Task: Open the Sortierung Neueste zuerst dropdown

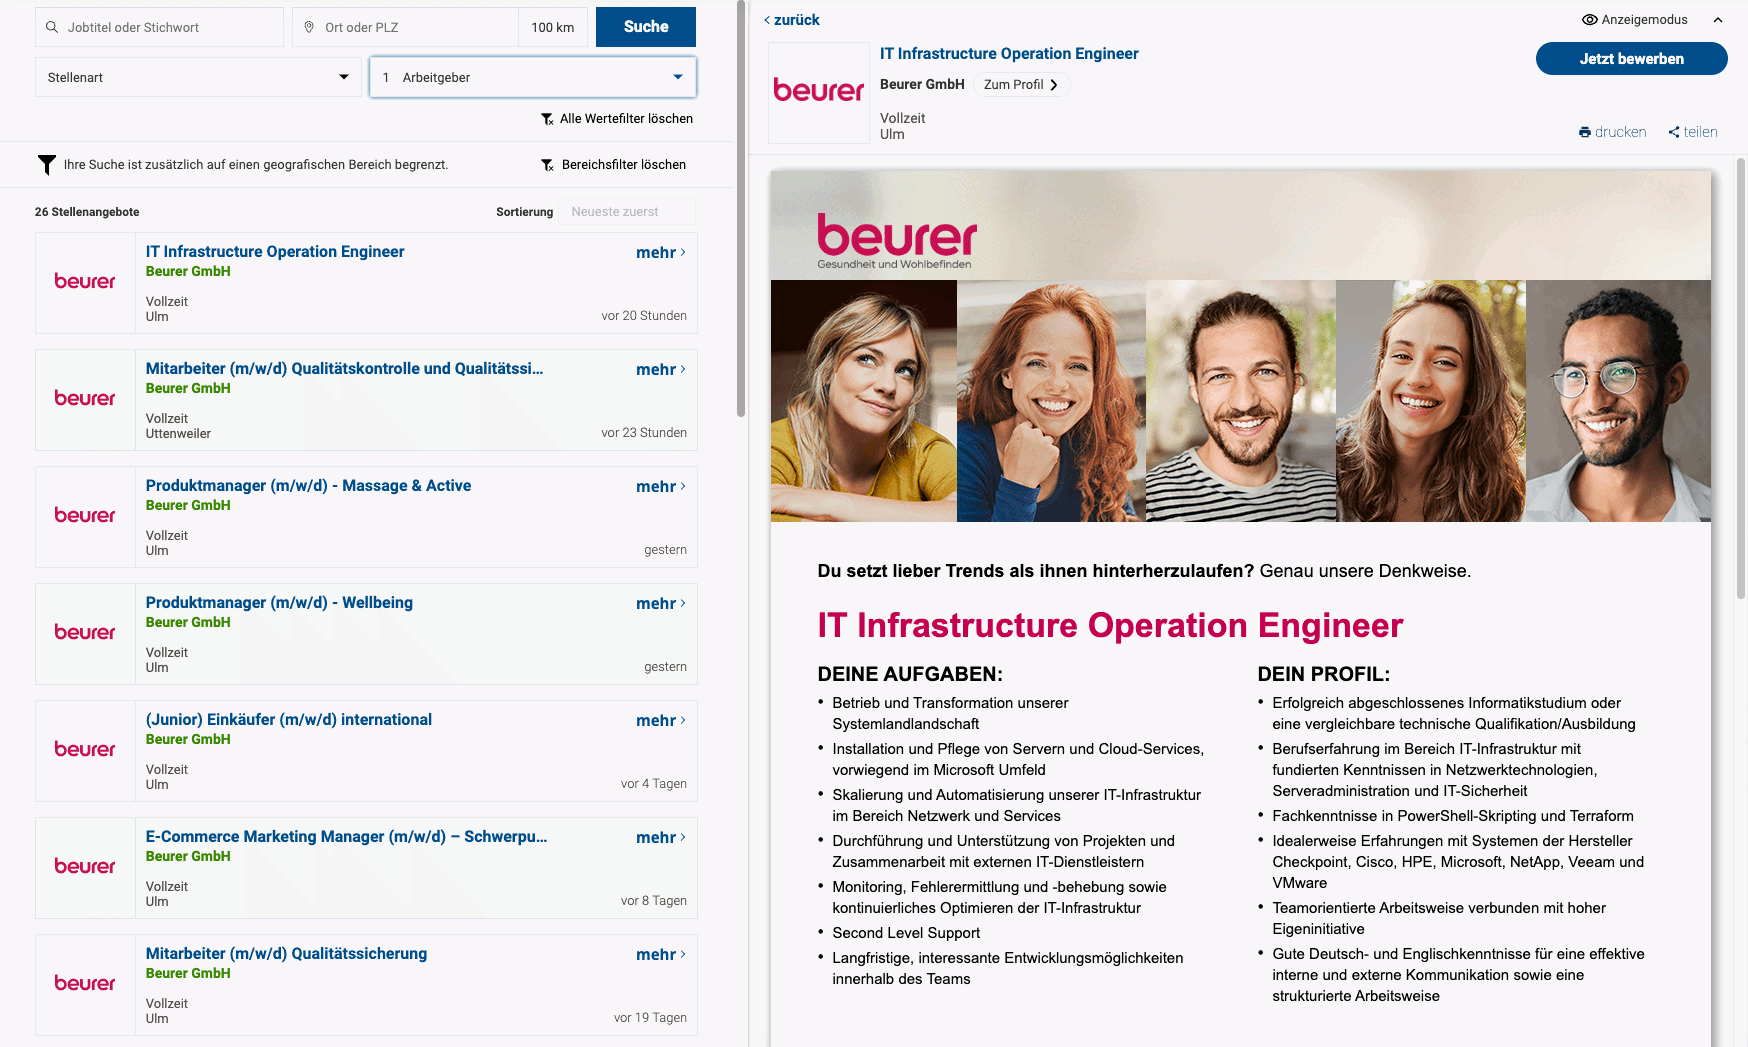Action: point(626,212)
